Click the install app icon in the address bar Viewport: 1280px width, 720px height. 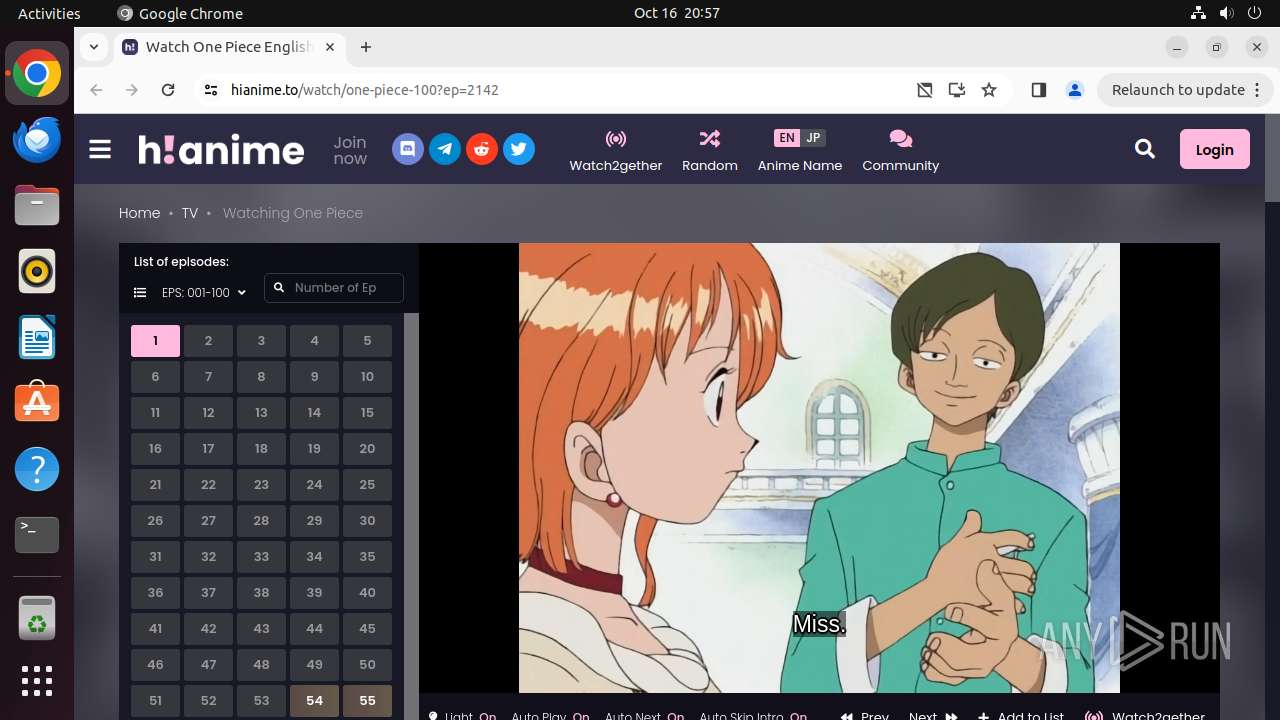click(957, 90)
